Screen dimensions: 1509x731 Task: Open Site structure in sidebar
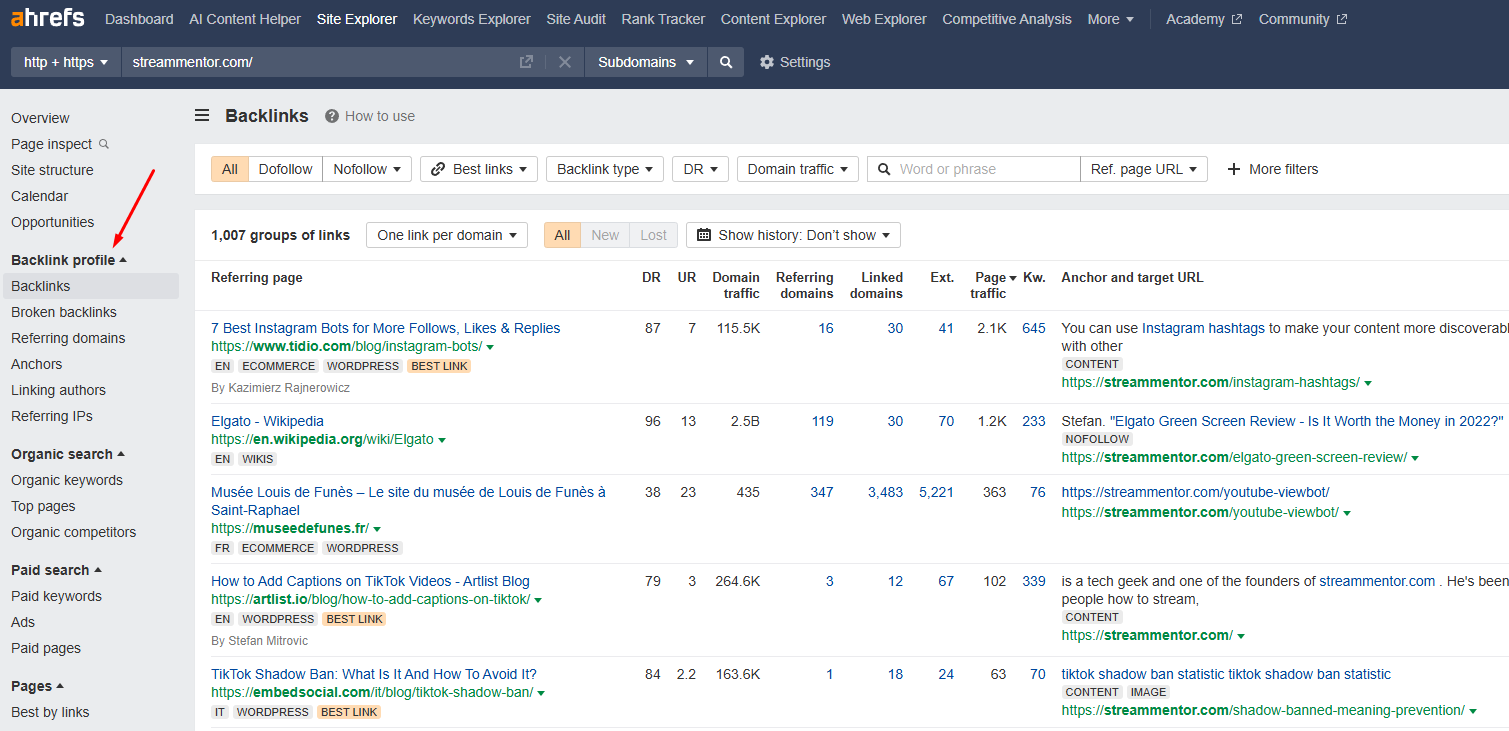pos(52,170)
